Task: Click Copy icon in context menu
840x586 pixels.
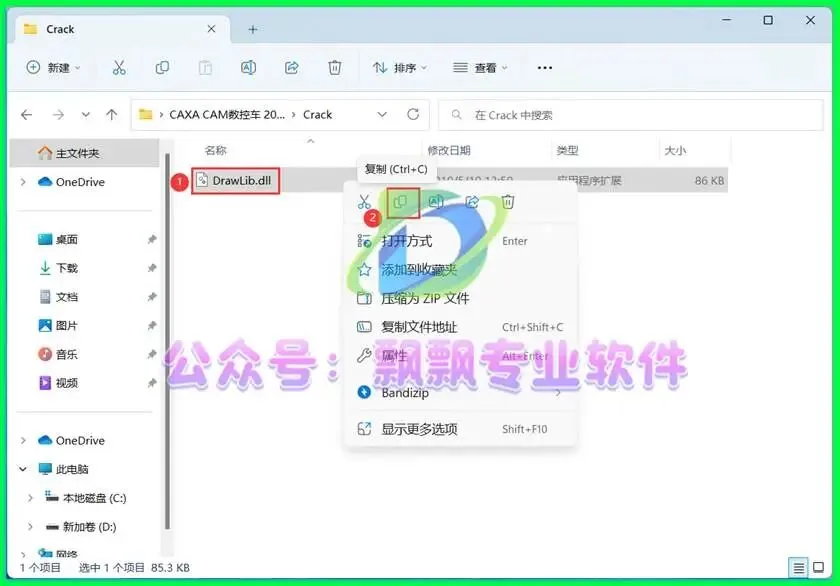Action: [400, 202]
